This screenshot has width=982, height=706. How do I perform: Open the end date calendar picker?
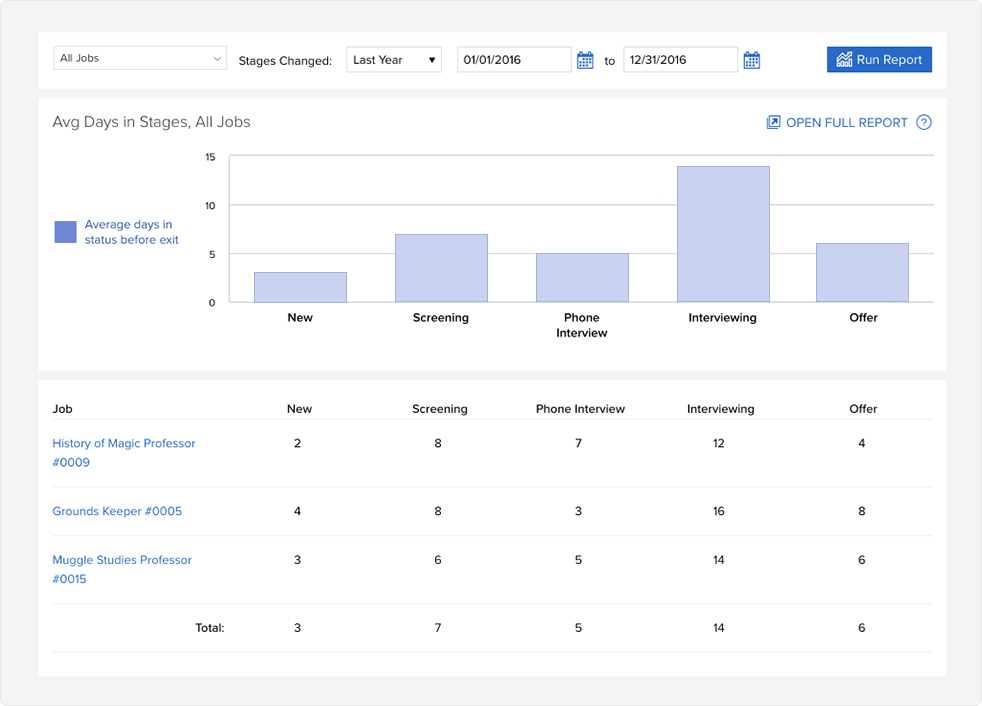point(751,59)
